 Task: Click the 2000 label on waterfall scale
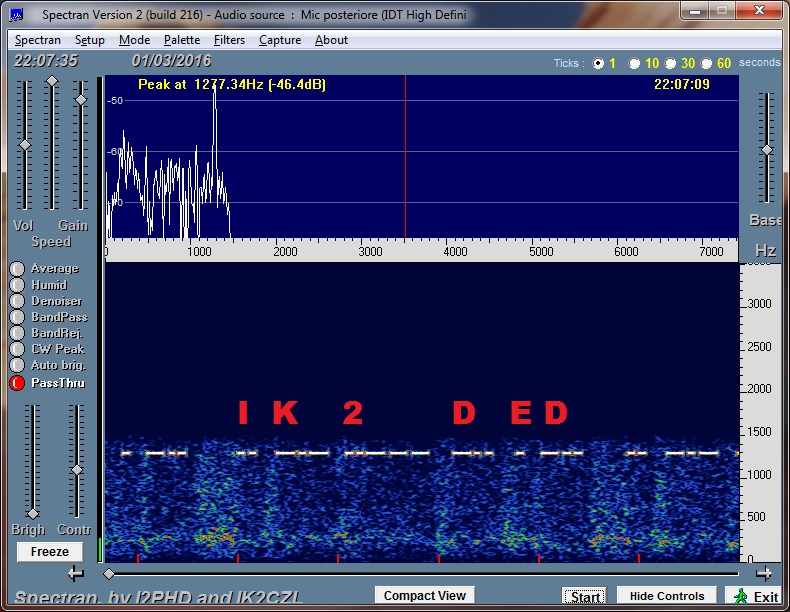pos(760,388)
